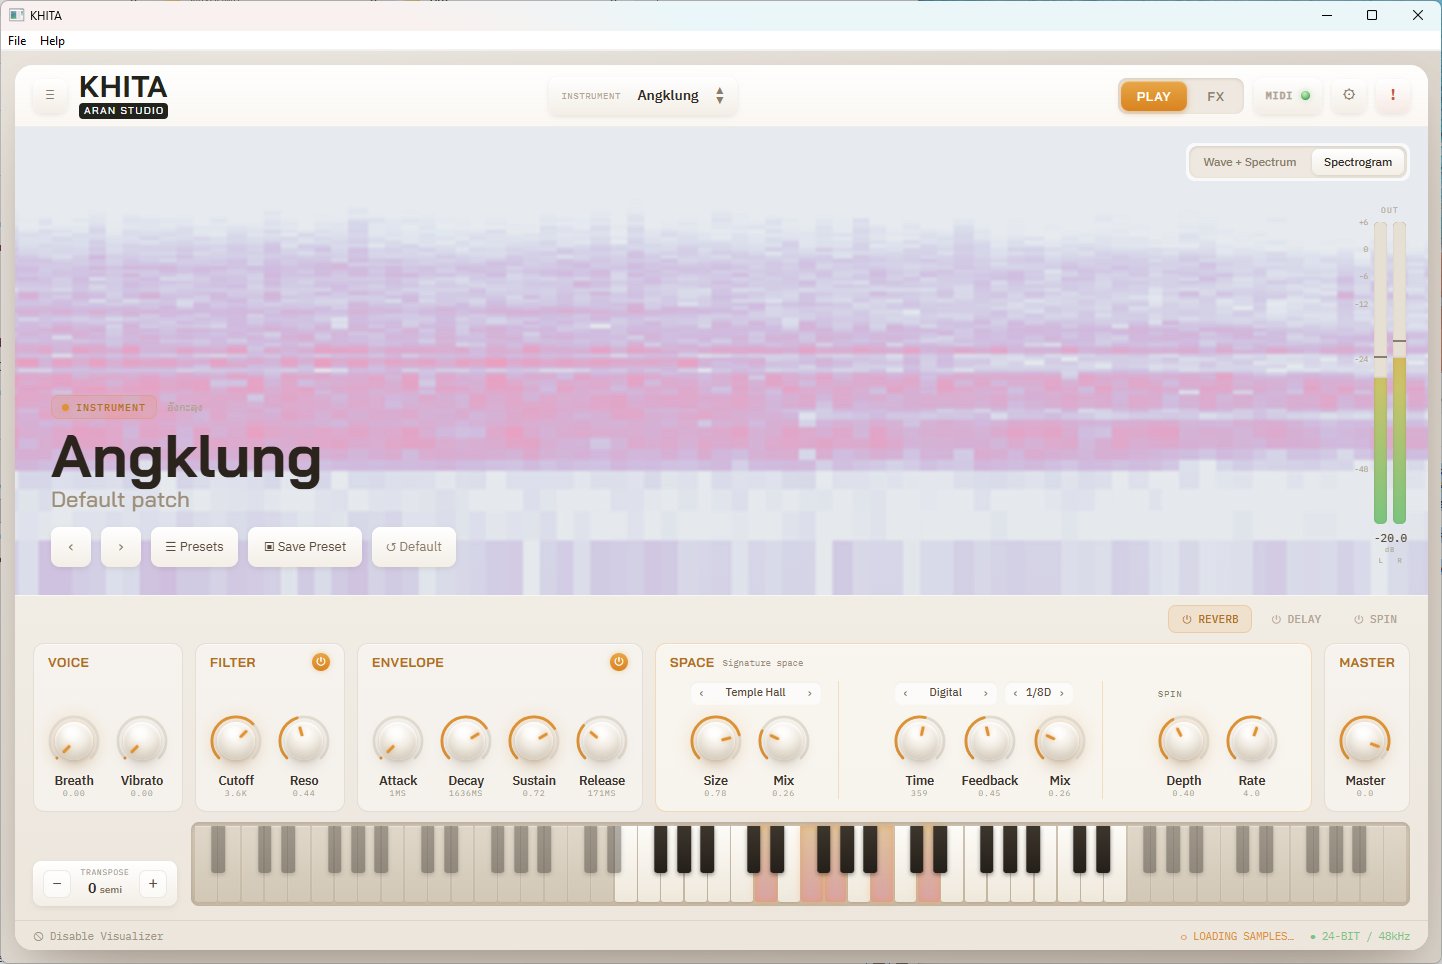
Task: Toggle the REVERB effect on or off
Action: [1210, 619]
